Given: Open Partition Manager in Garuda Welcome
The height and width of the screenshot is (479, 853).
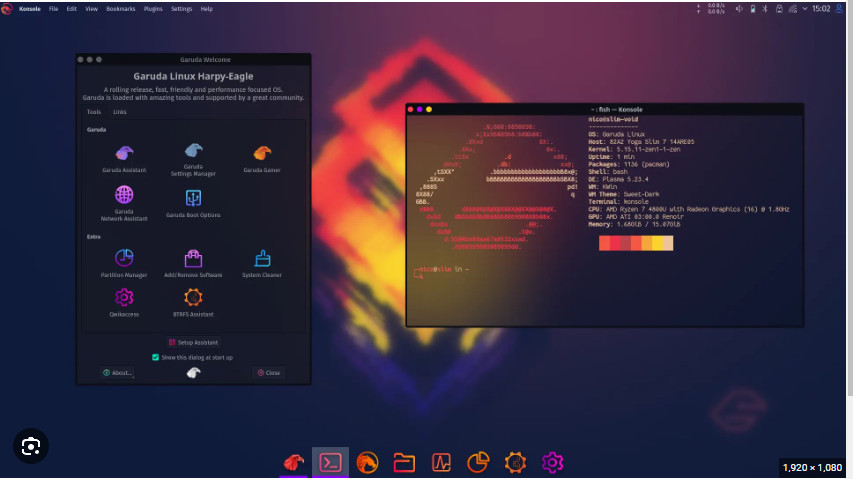Looking at the screenshot, I should click(x=124, y=263).
